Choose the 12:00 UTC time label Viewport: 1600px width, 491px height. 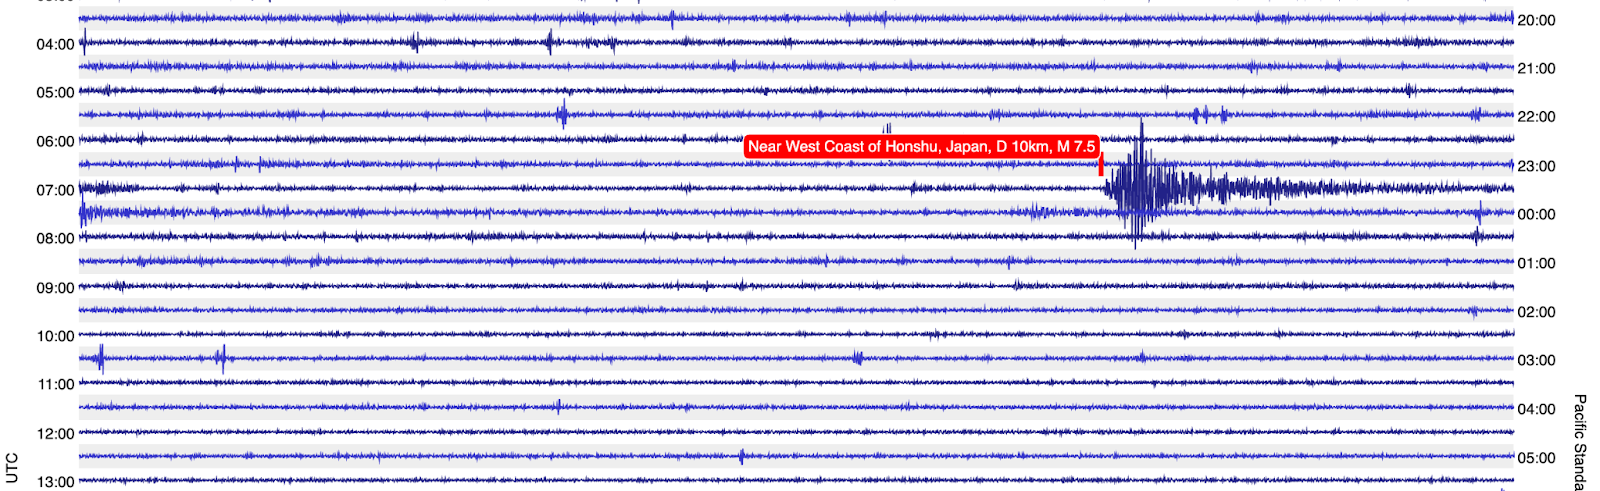pos(55,434)
